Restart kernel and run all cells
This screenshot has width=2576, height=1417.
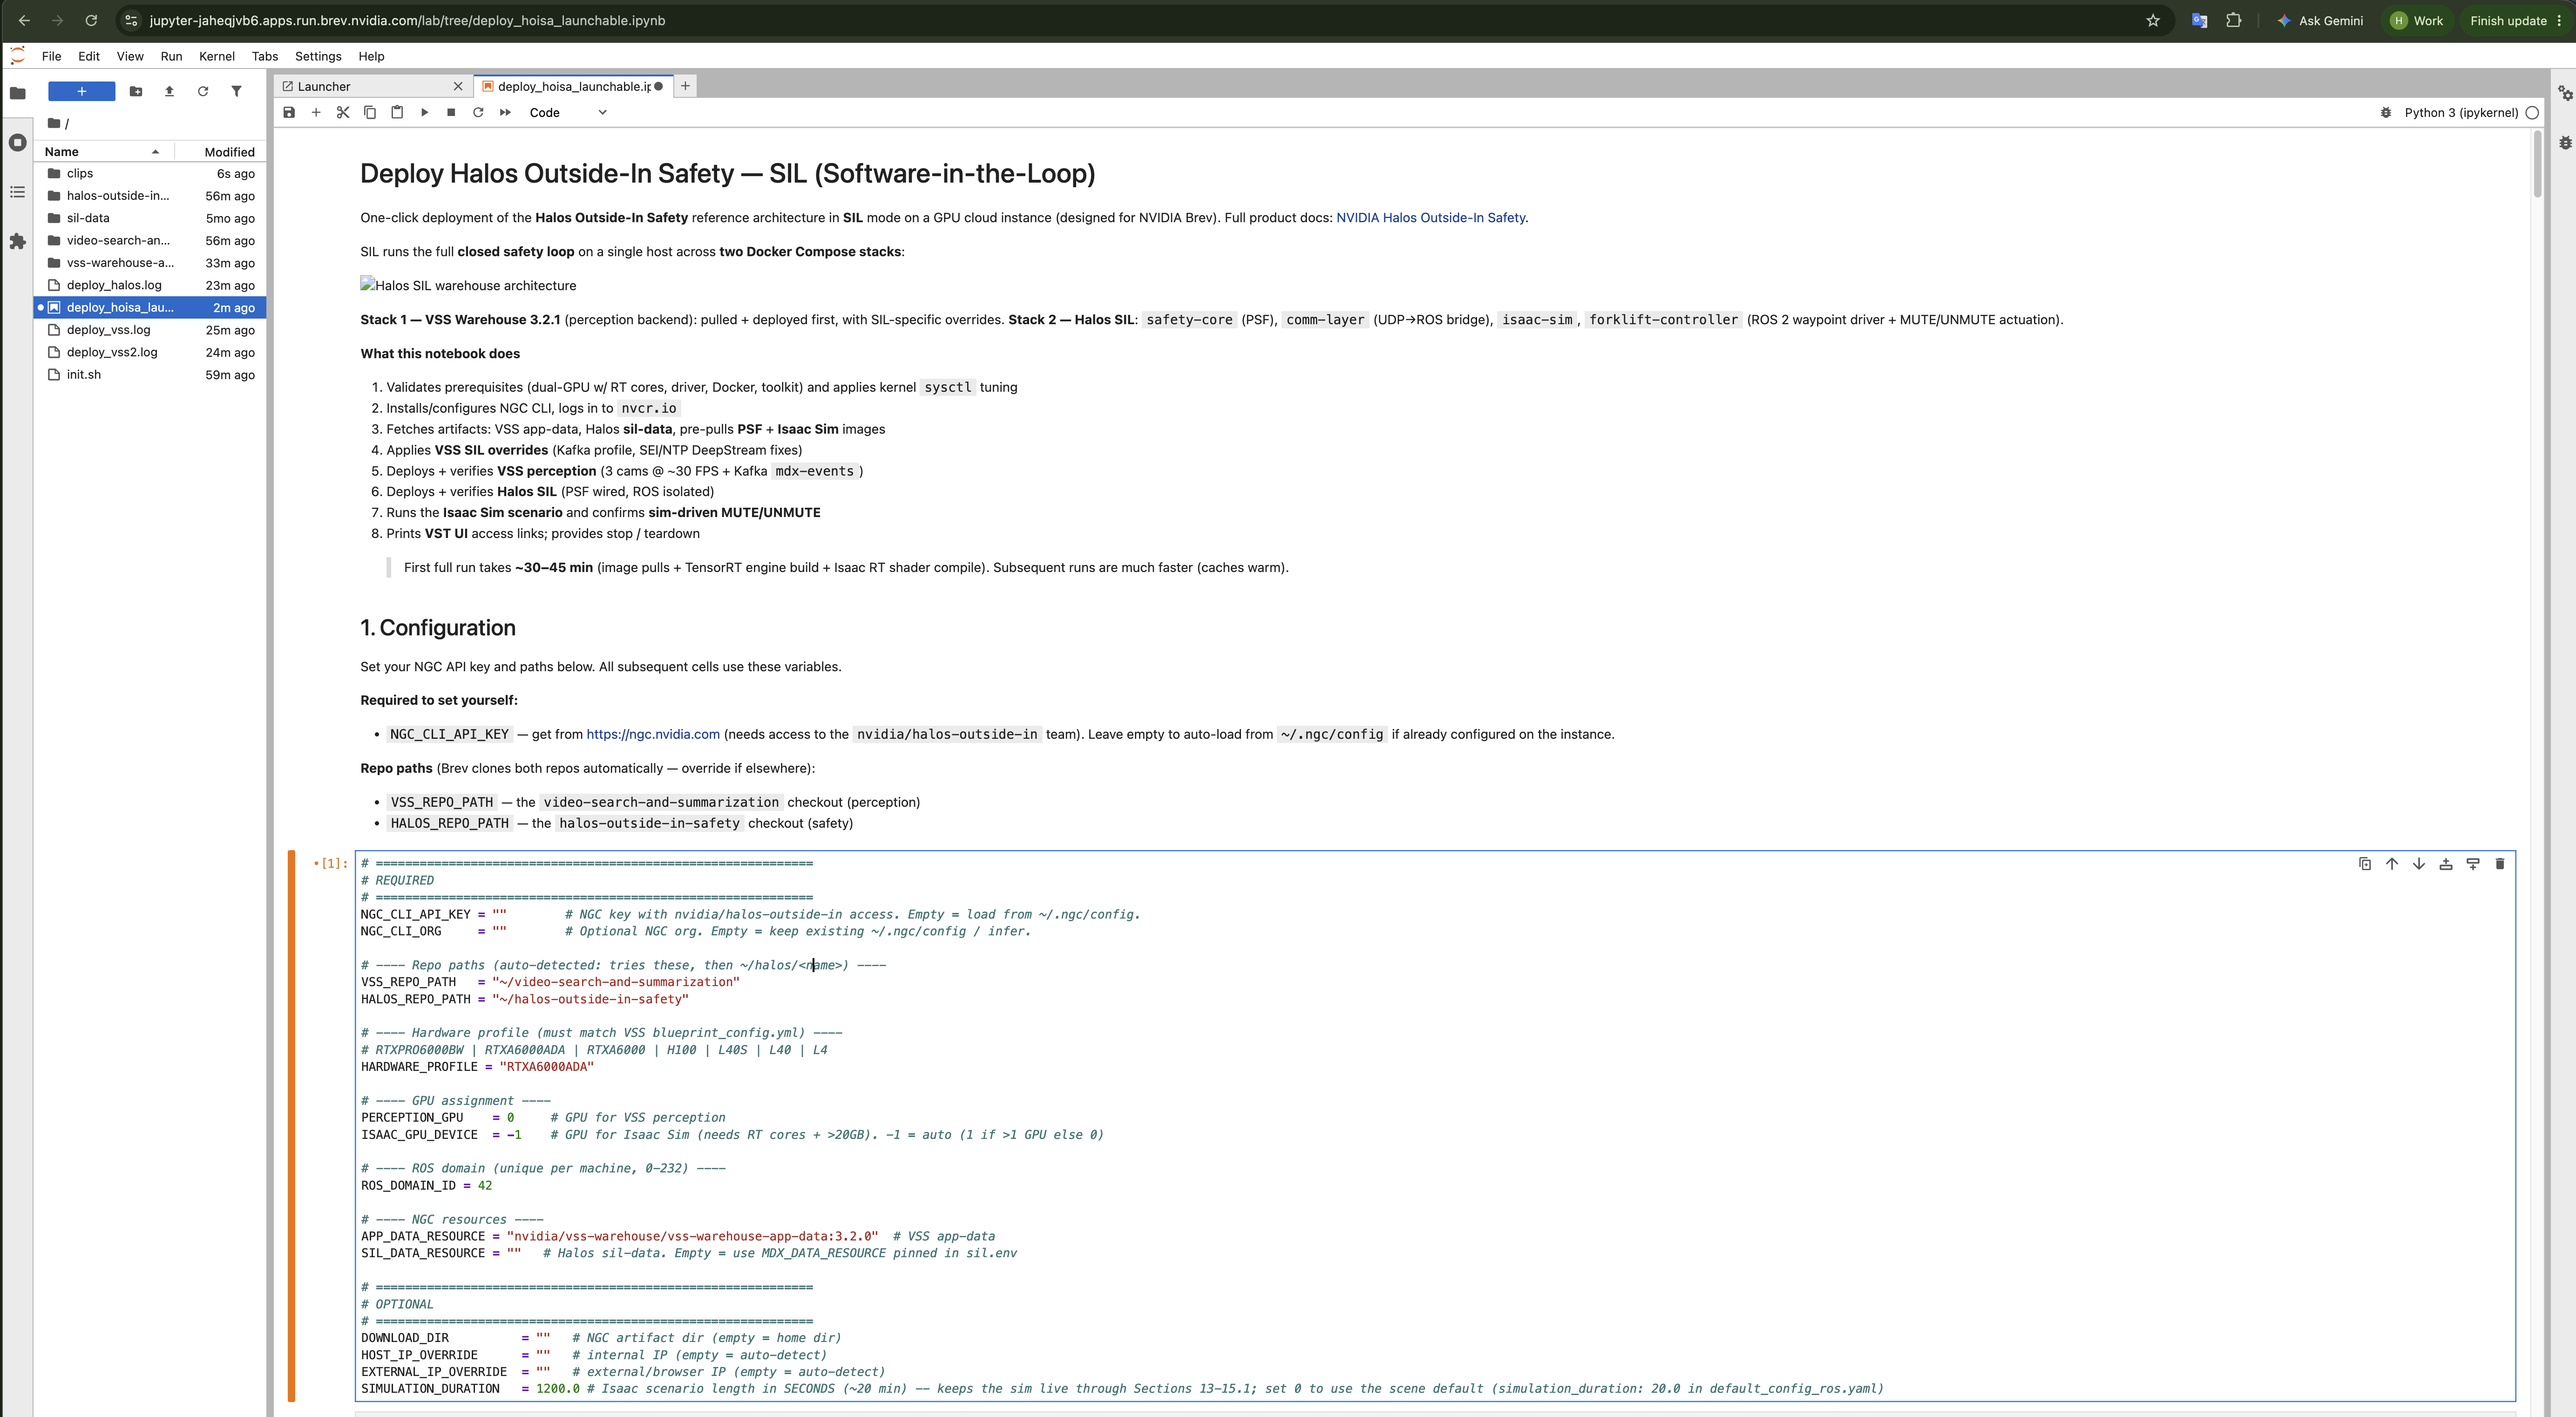pyautogui.click(x=505, y=113)
